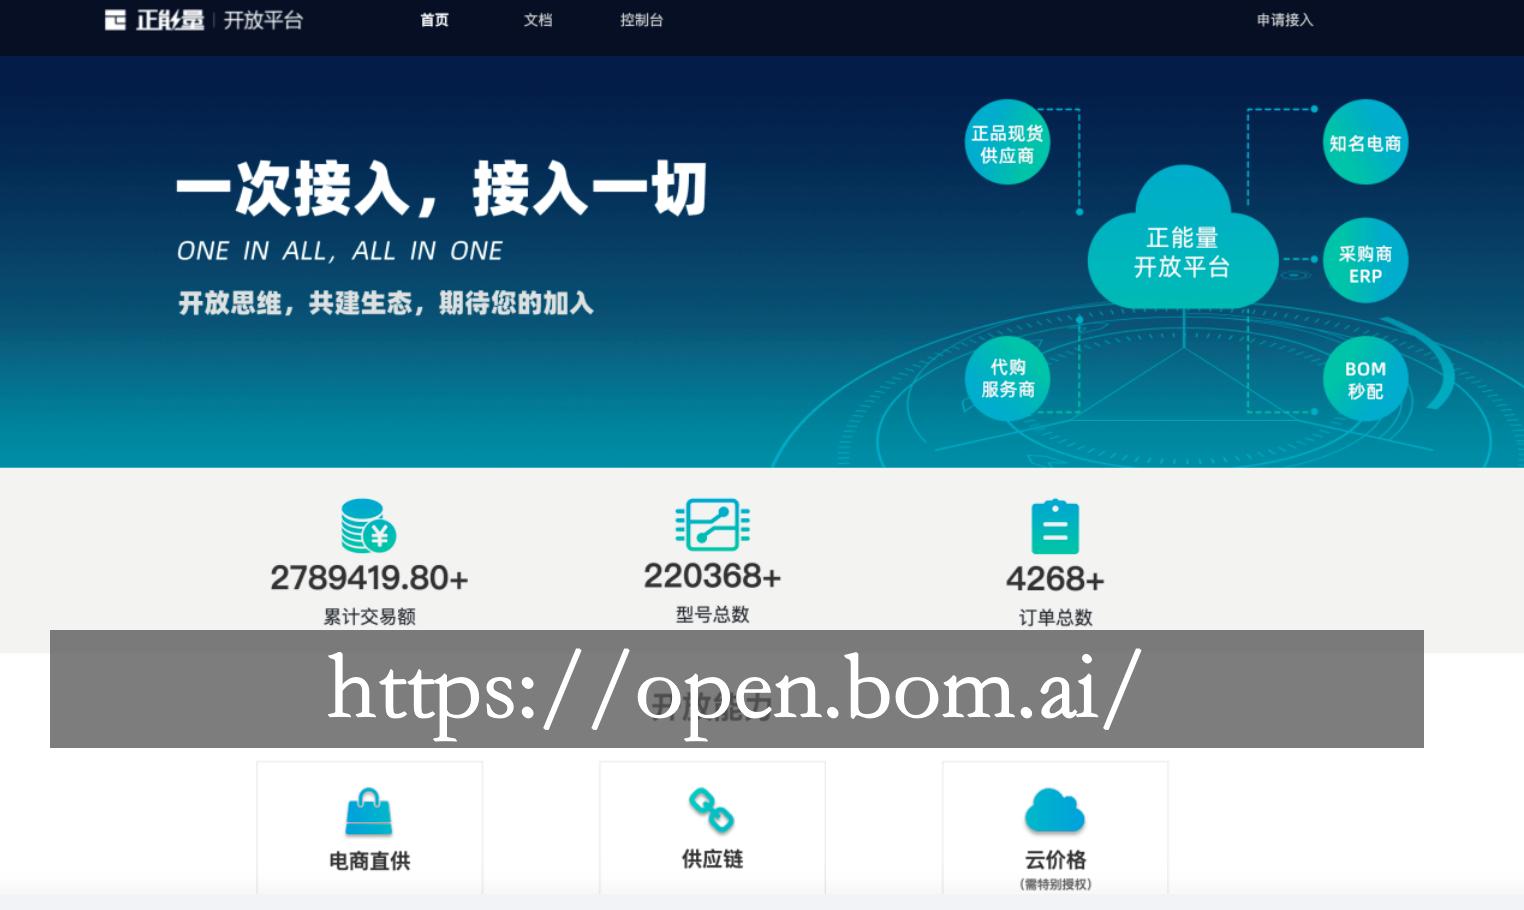The height and width of the screenshot is (910, 1524).
Task: Click the 型号总数 label
Action: click(x=712, y=614)
